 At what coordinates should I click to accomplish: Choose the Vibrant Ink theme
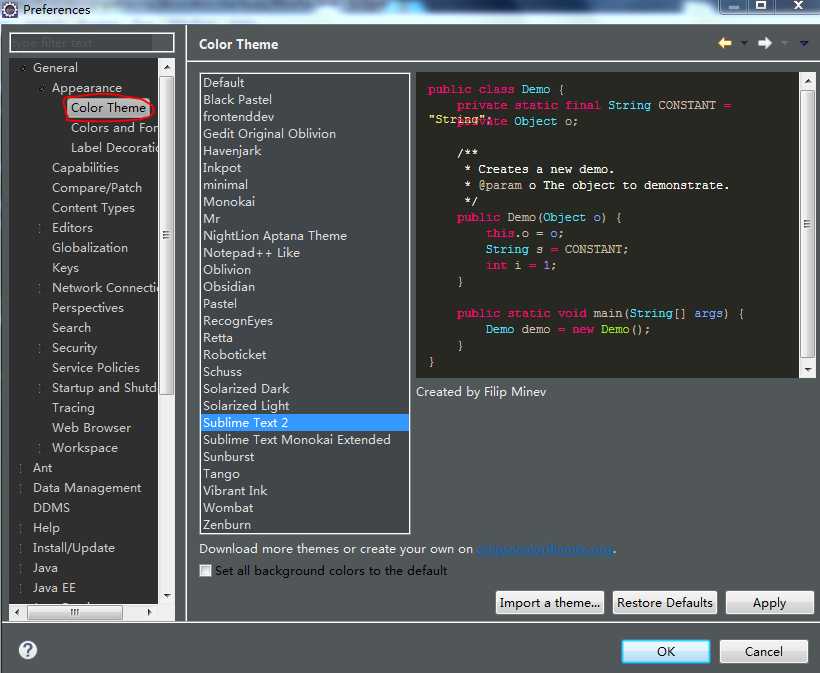point(305,491)
